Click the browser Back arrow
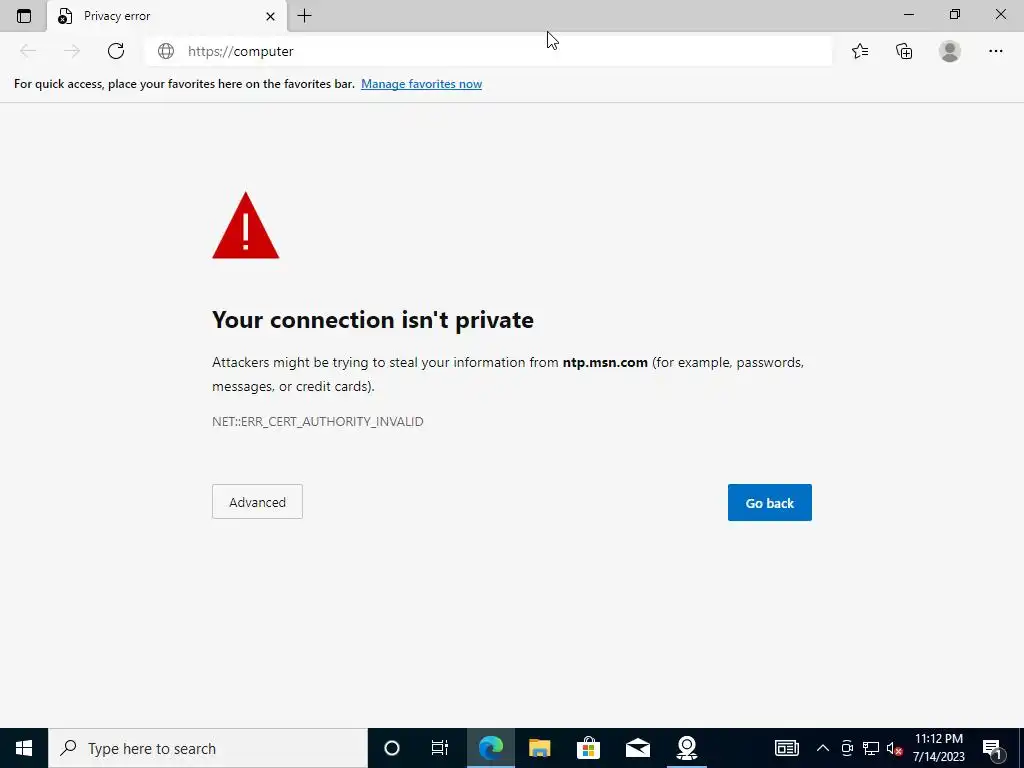This screenshot has width=1024, height=768. [x=27, y=51]
